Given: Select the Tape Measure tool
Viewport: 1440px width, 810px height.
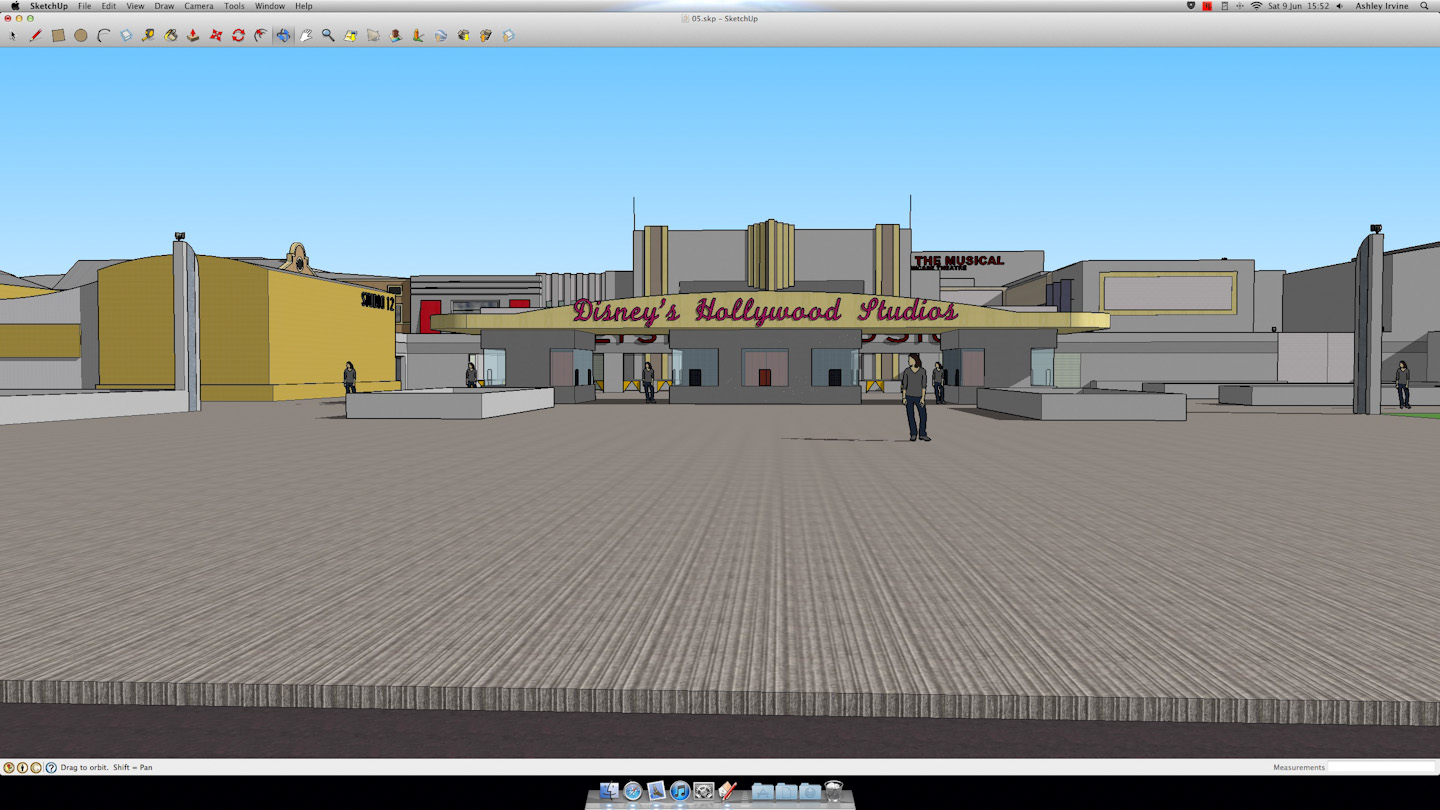Looking at the screenshot, I should pyautogui.click(x=148, y=35).
